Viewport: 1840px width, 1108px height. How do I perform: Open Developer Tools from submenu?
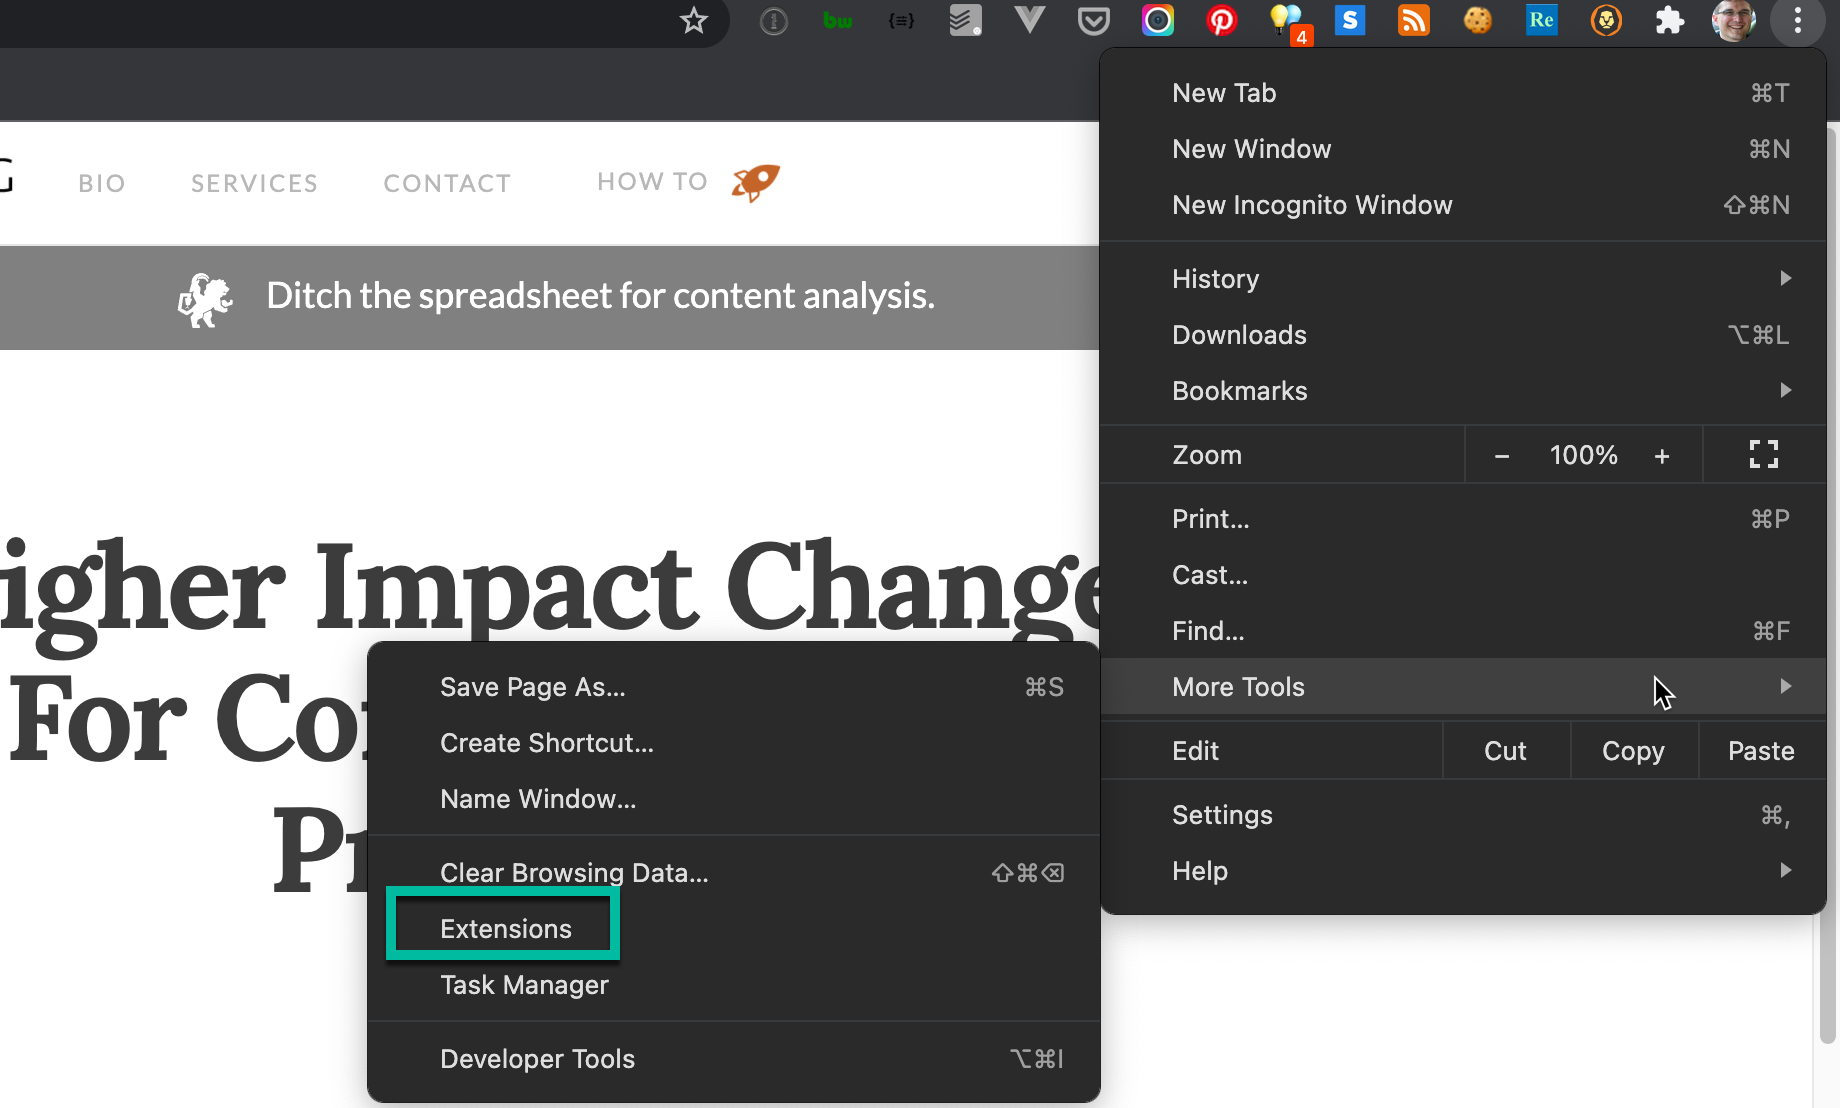click(537, 1059)
